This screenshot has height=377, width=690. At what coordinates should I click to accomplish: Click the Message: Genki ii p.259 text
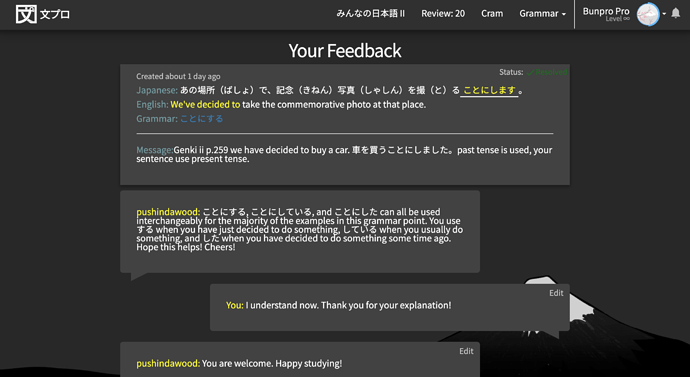(x=344, y=154)
